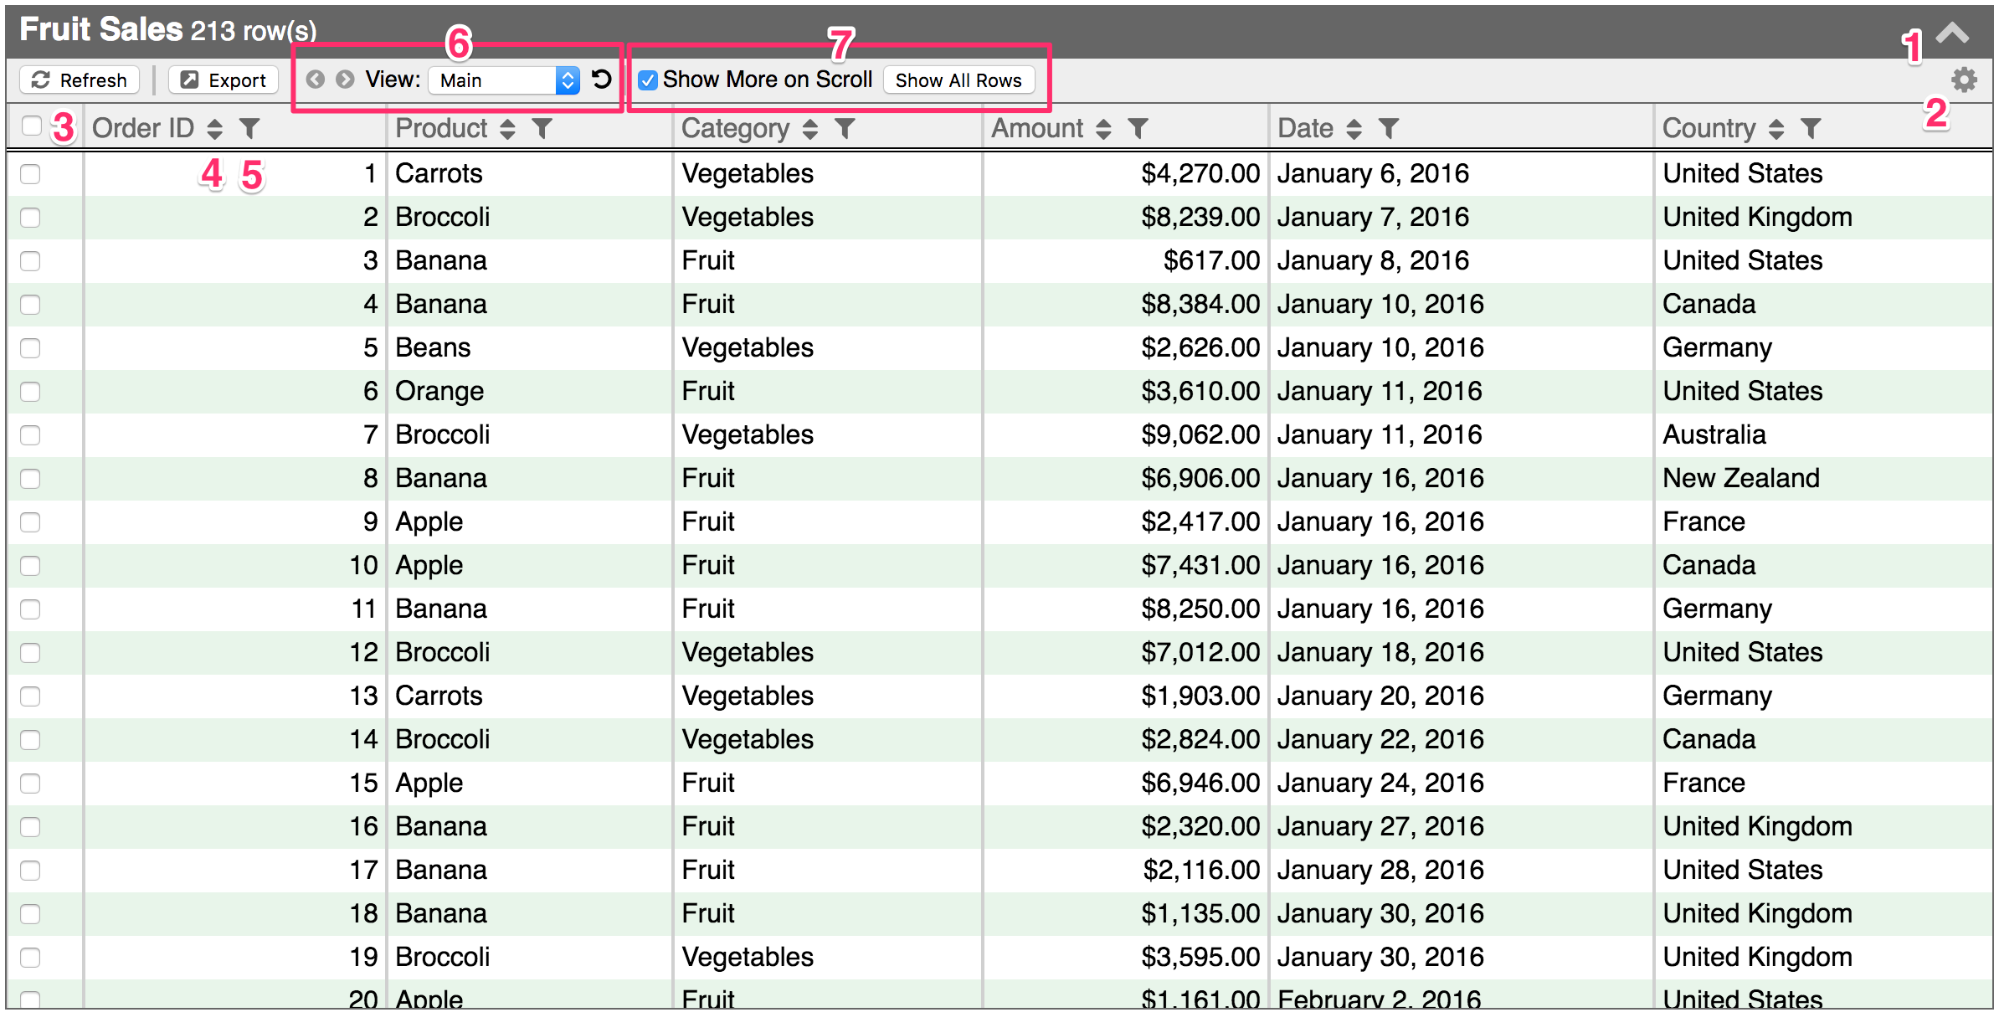This screenshot has height=1017, width=1999.
Task: Click the settings gear icon
Action: tap(1964, 80)
